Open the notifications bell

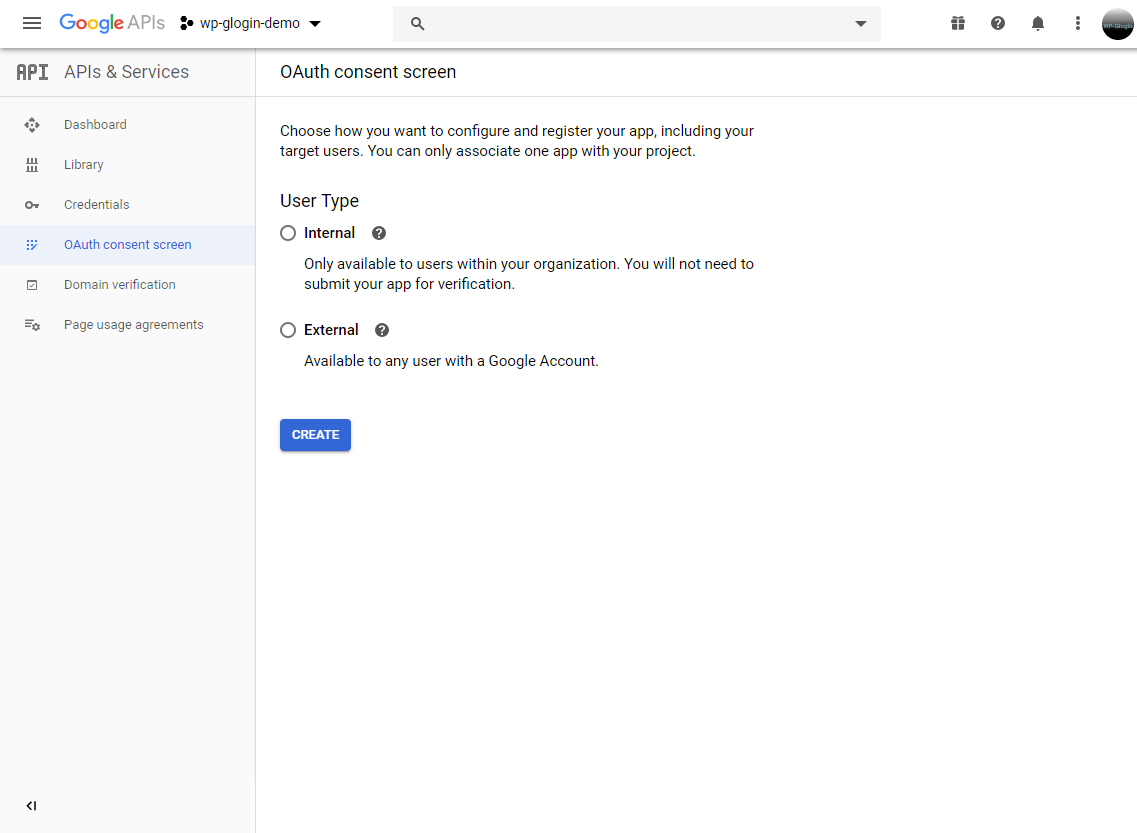(1038, 23)
